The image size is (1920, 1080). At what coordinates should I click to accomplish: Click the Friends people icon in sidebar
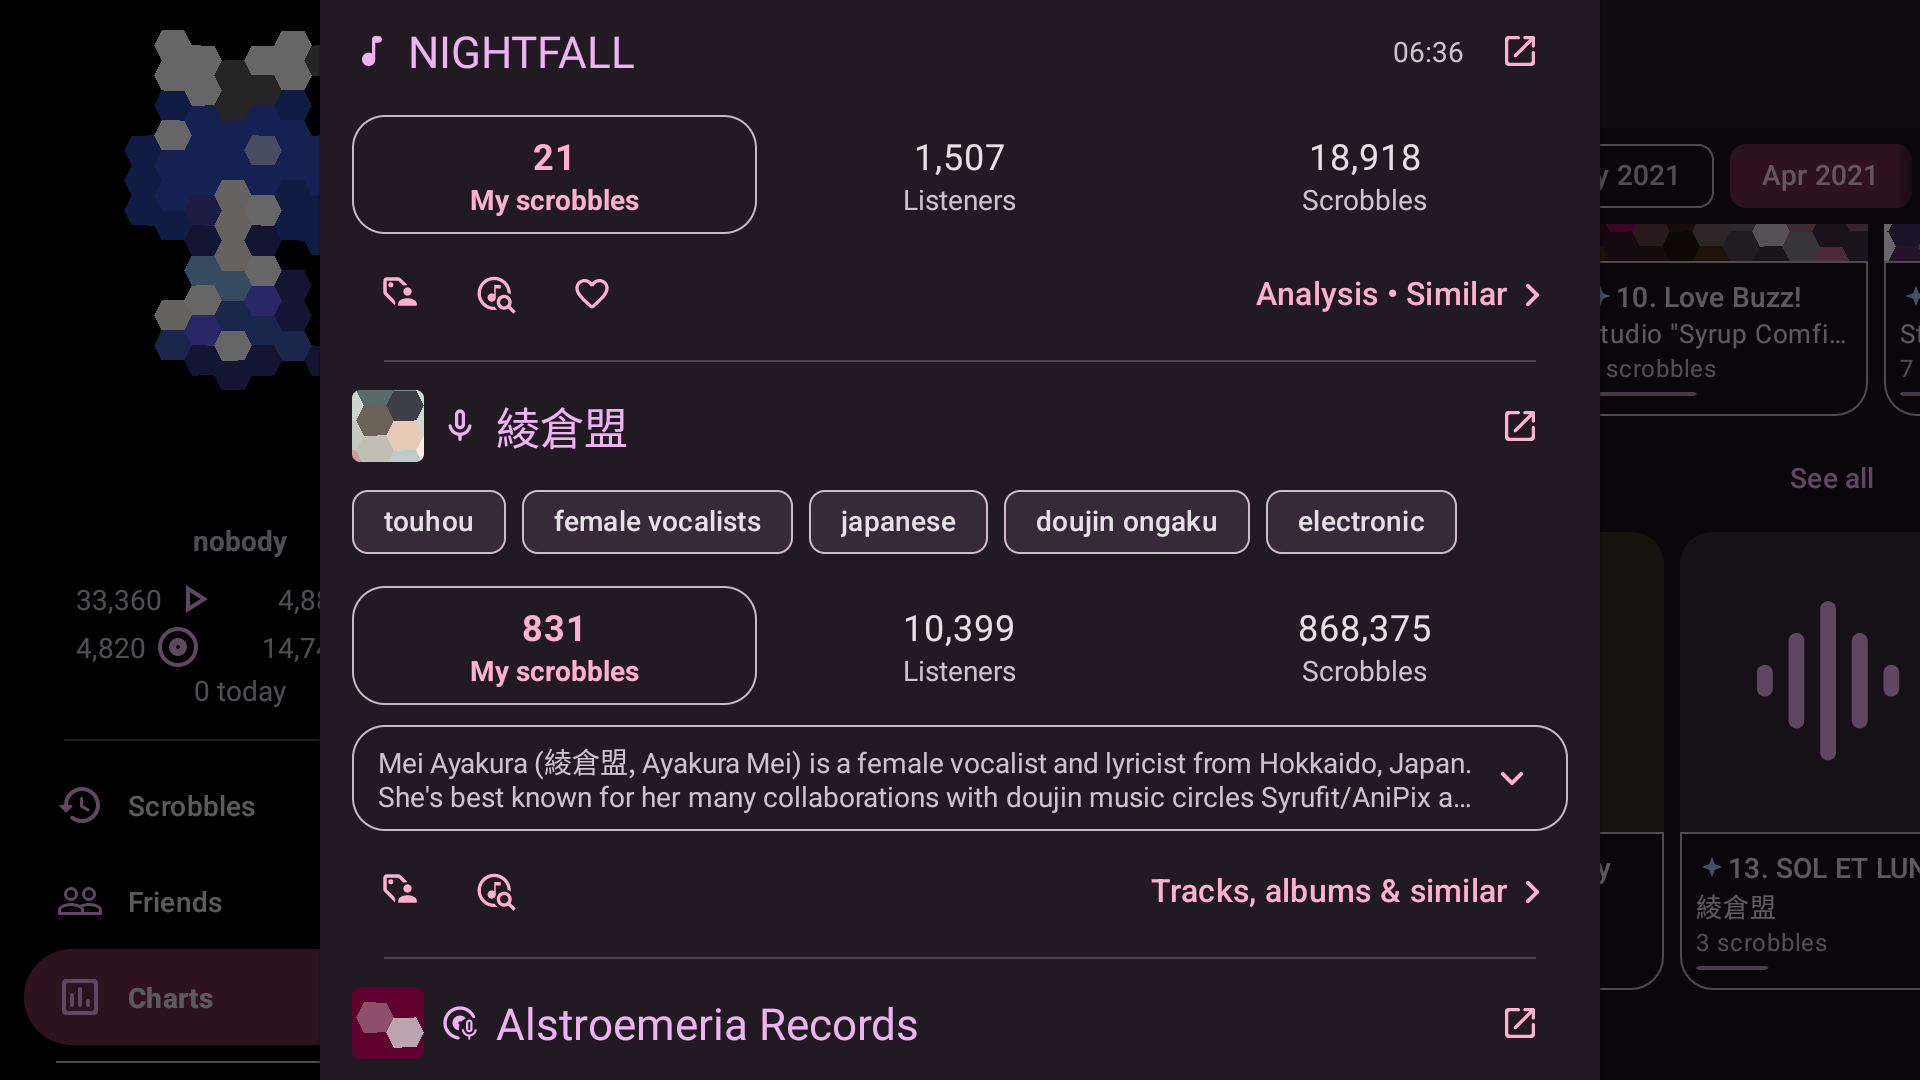(80, 902)
